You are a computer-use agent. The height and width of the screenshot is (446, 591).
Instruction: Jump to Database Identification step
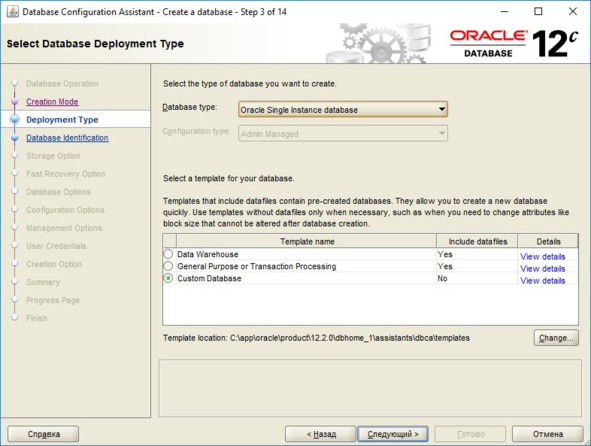[67, 138]
